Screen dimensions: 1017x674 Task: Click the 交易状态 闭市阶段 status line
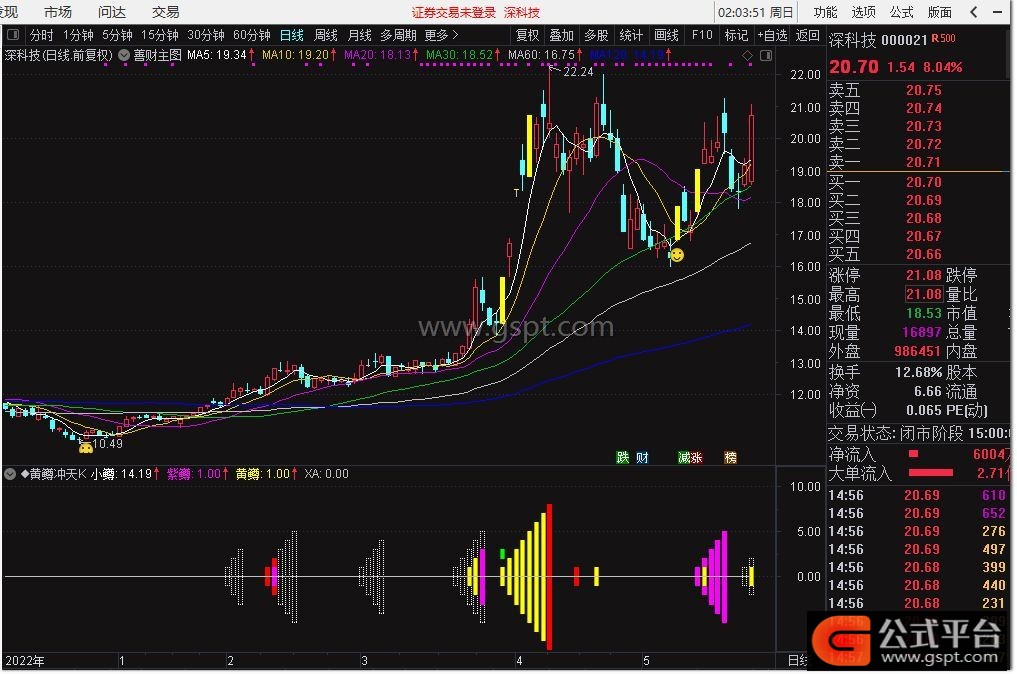click(919, 433)
